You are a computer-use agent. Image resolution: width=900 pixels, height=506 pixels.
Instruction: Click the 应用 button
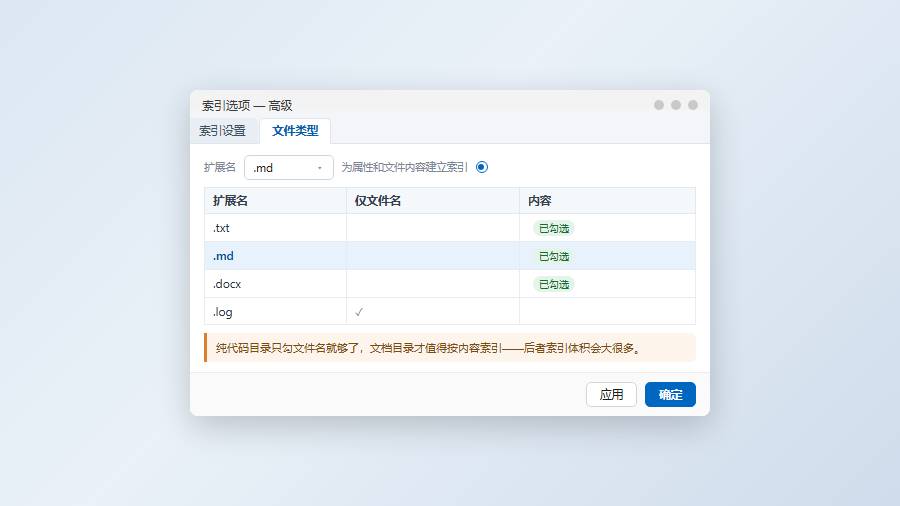[x=611, y=395]
